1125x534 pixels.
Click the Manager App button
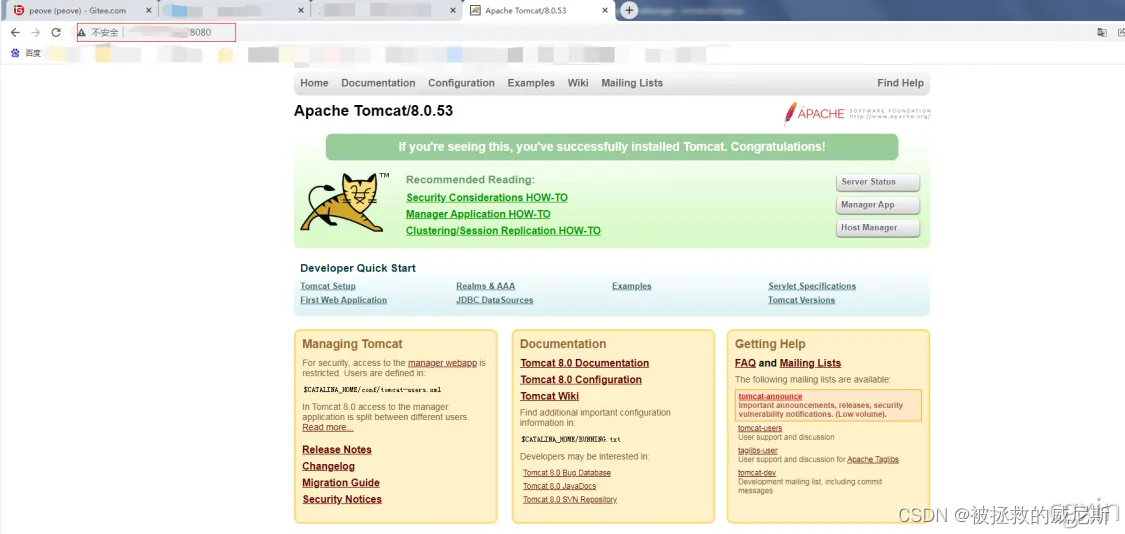(x=877, y=205)
